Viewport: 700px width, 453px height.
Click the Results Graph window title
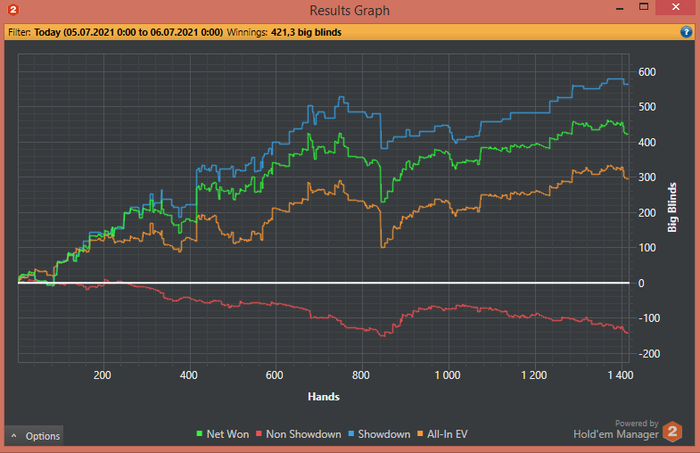coord(350,10)
